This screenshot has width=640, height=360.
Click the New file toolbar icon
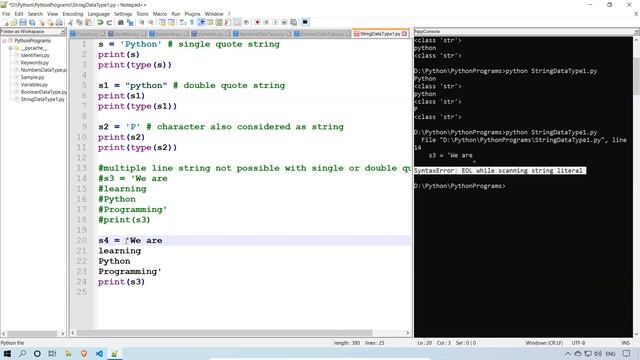tap(6, 22)
